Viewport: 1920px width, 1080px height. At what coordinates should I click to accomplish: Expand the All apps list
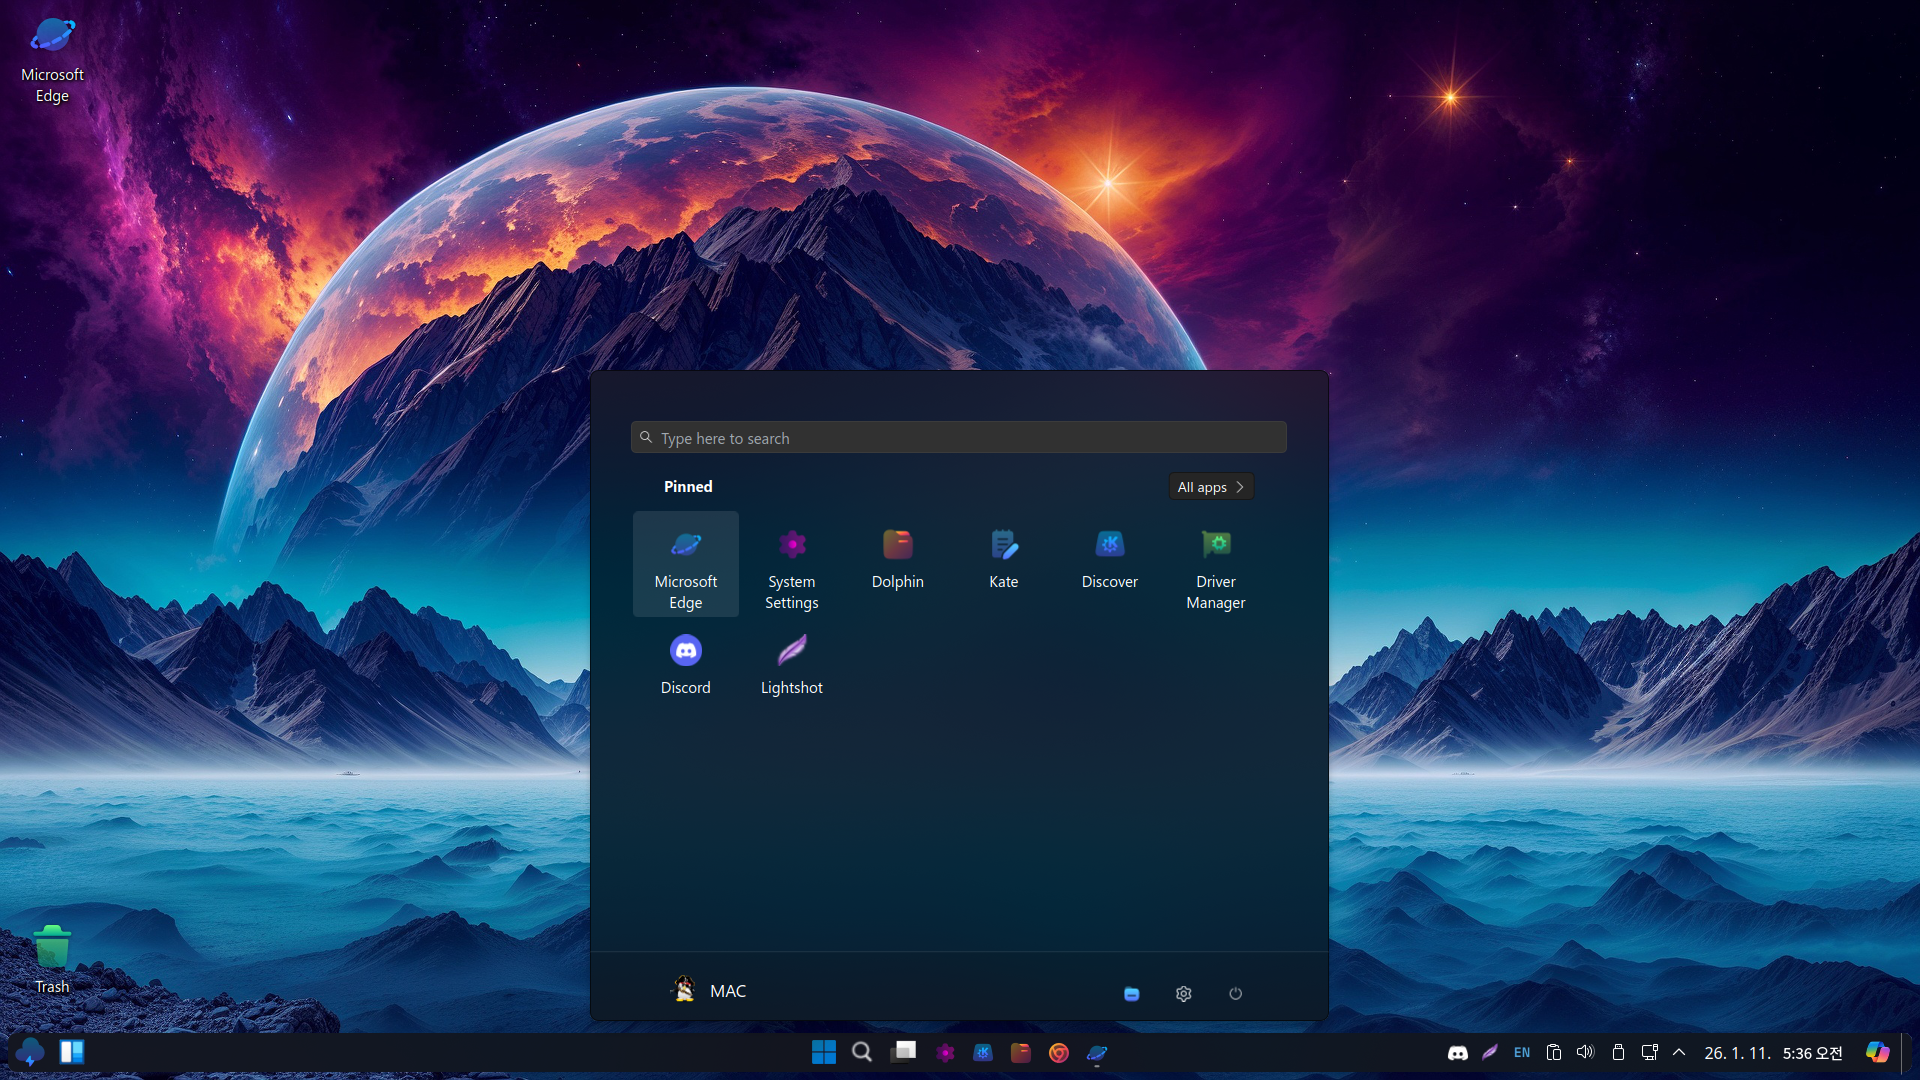(1210, 487)
